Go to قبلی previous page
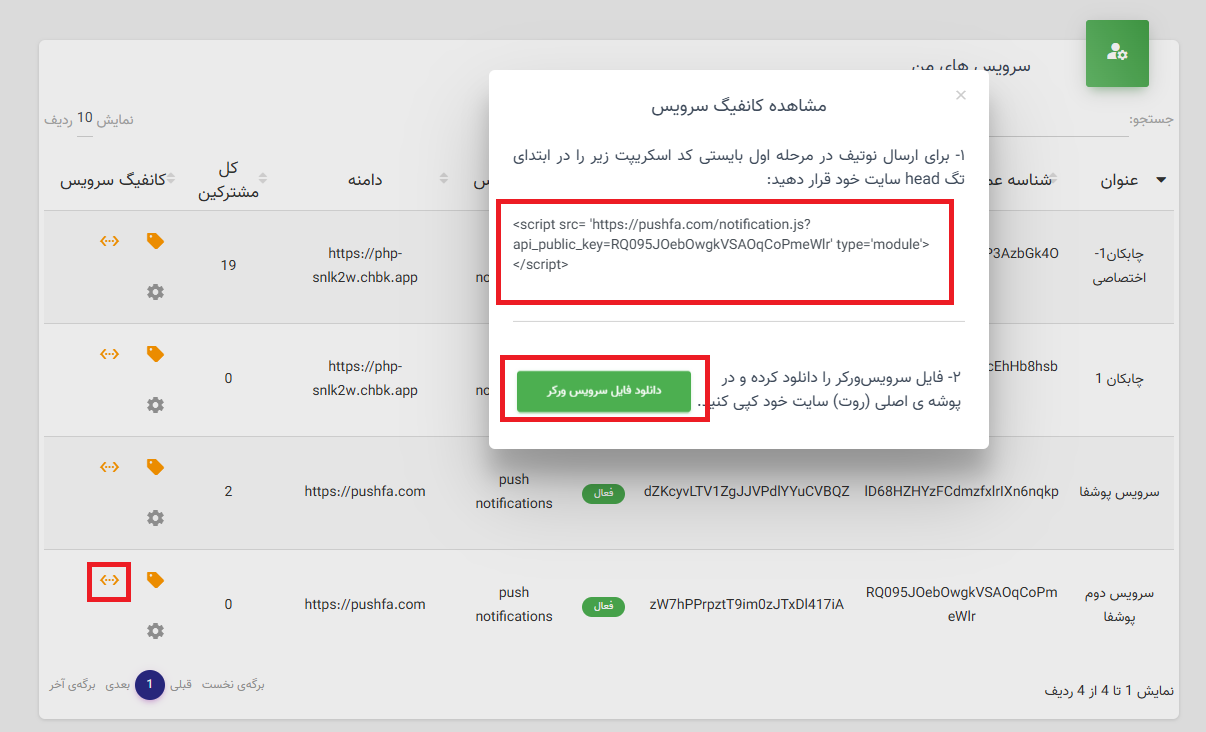This screenshot has width=1206, height=732. 181,685
